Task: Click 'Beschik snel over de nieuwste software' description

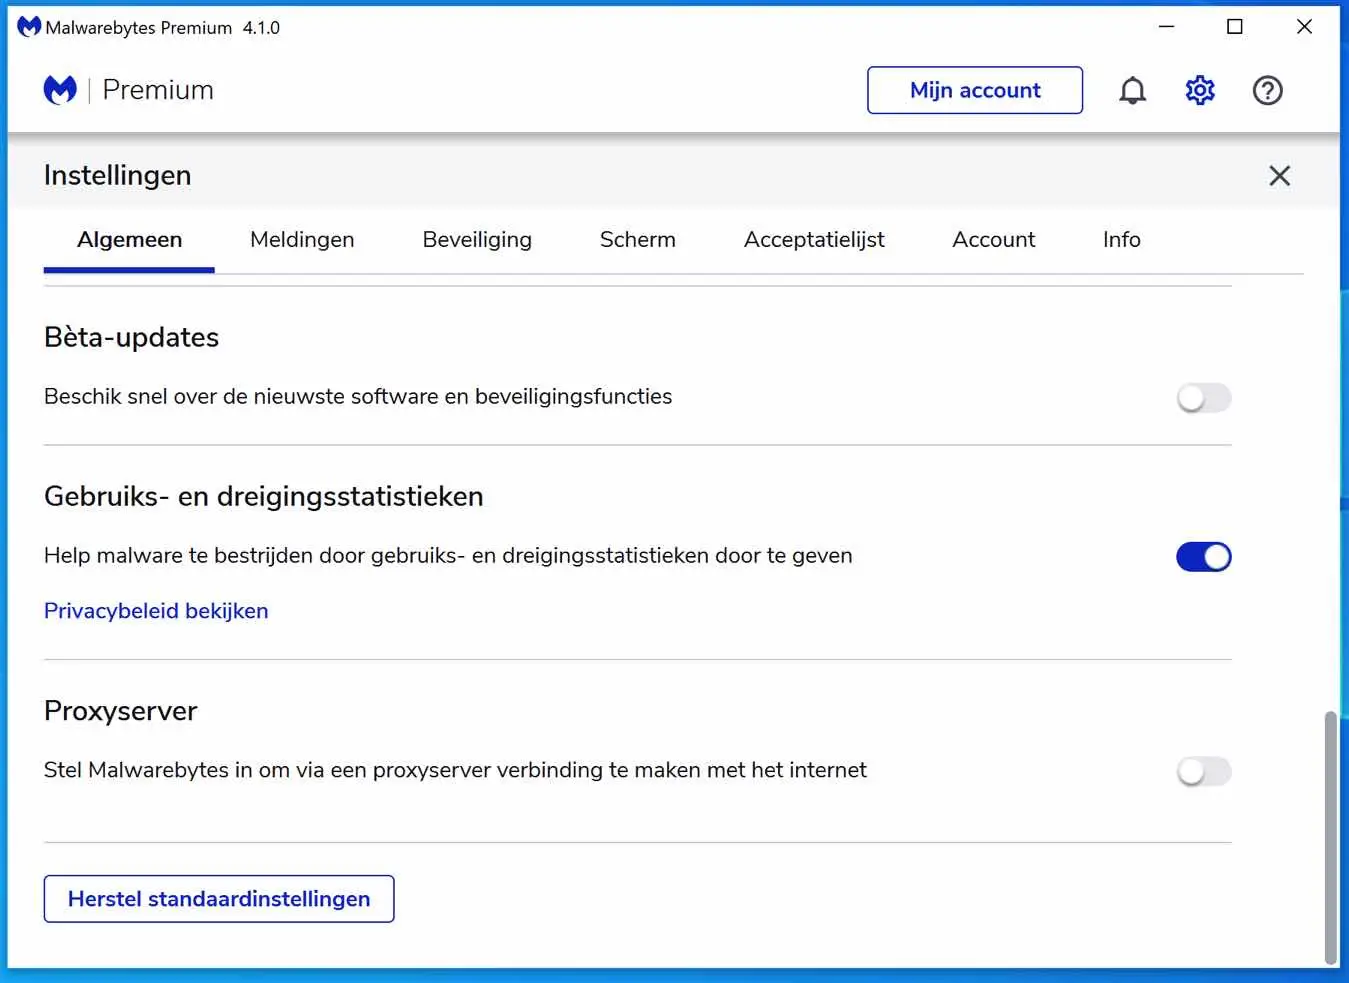Action: click(358, 397)
